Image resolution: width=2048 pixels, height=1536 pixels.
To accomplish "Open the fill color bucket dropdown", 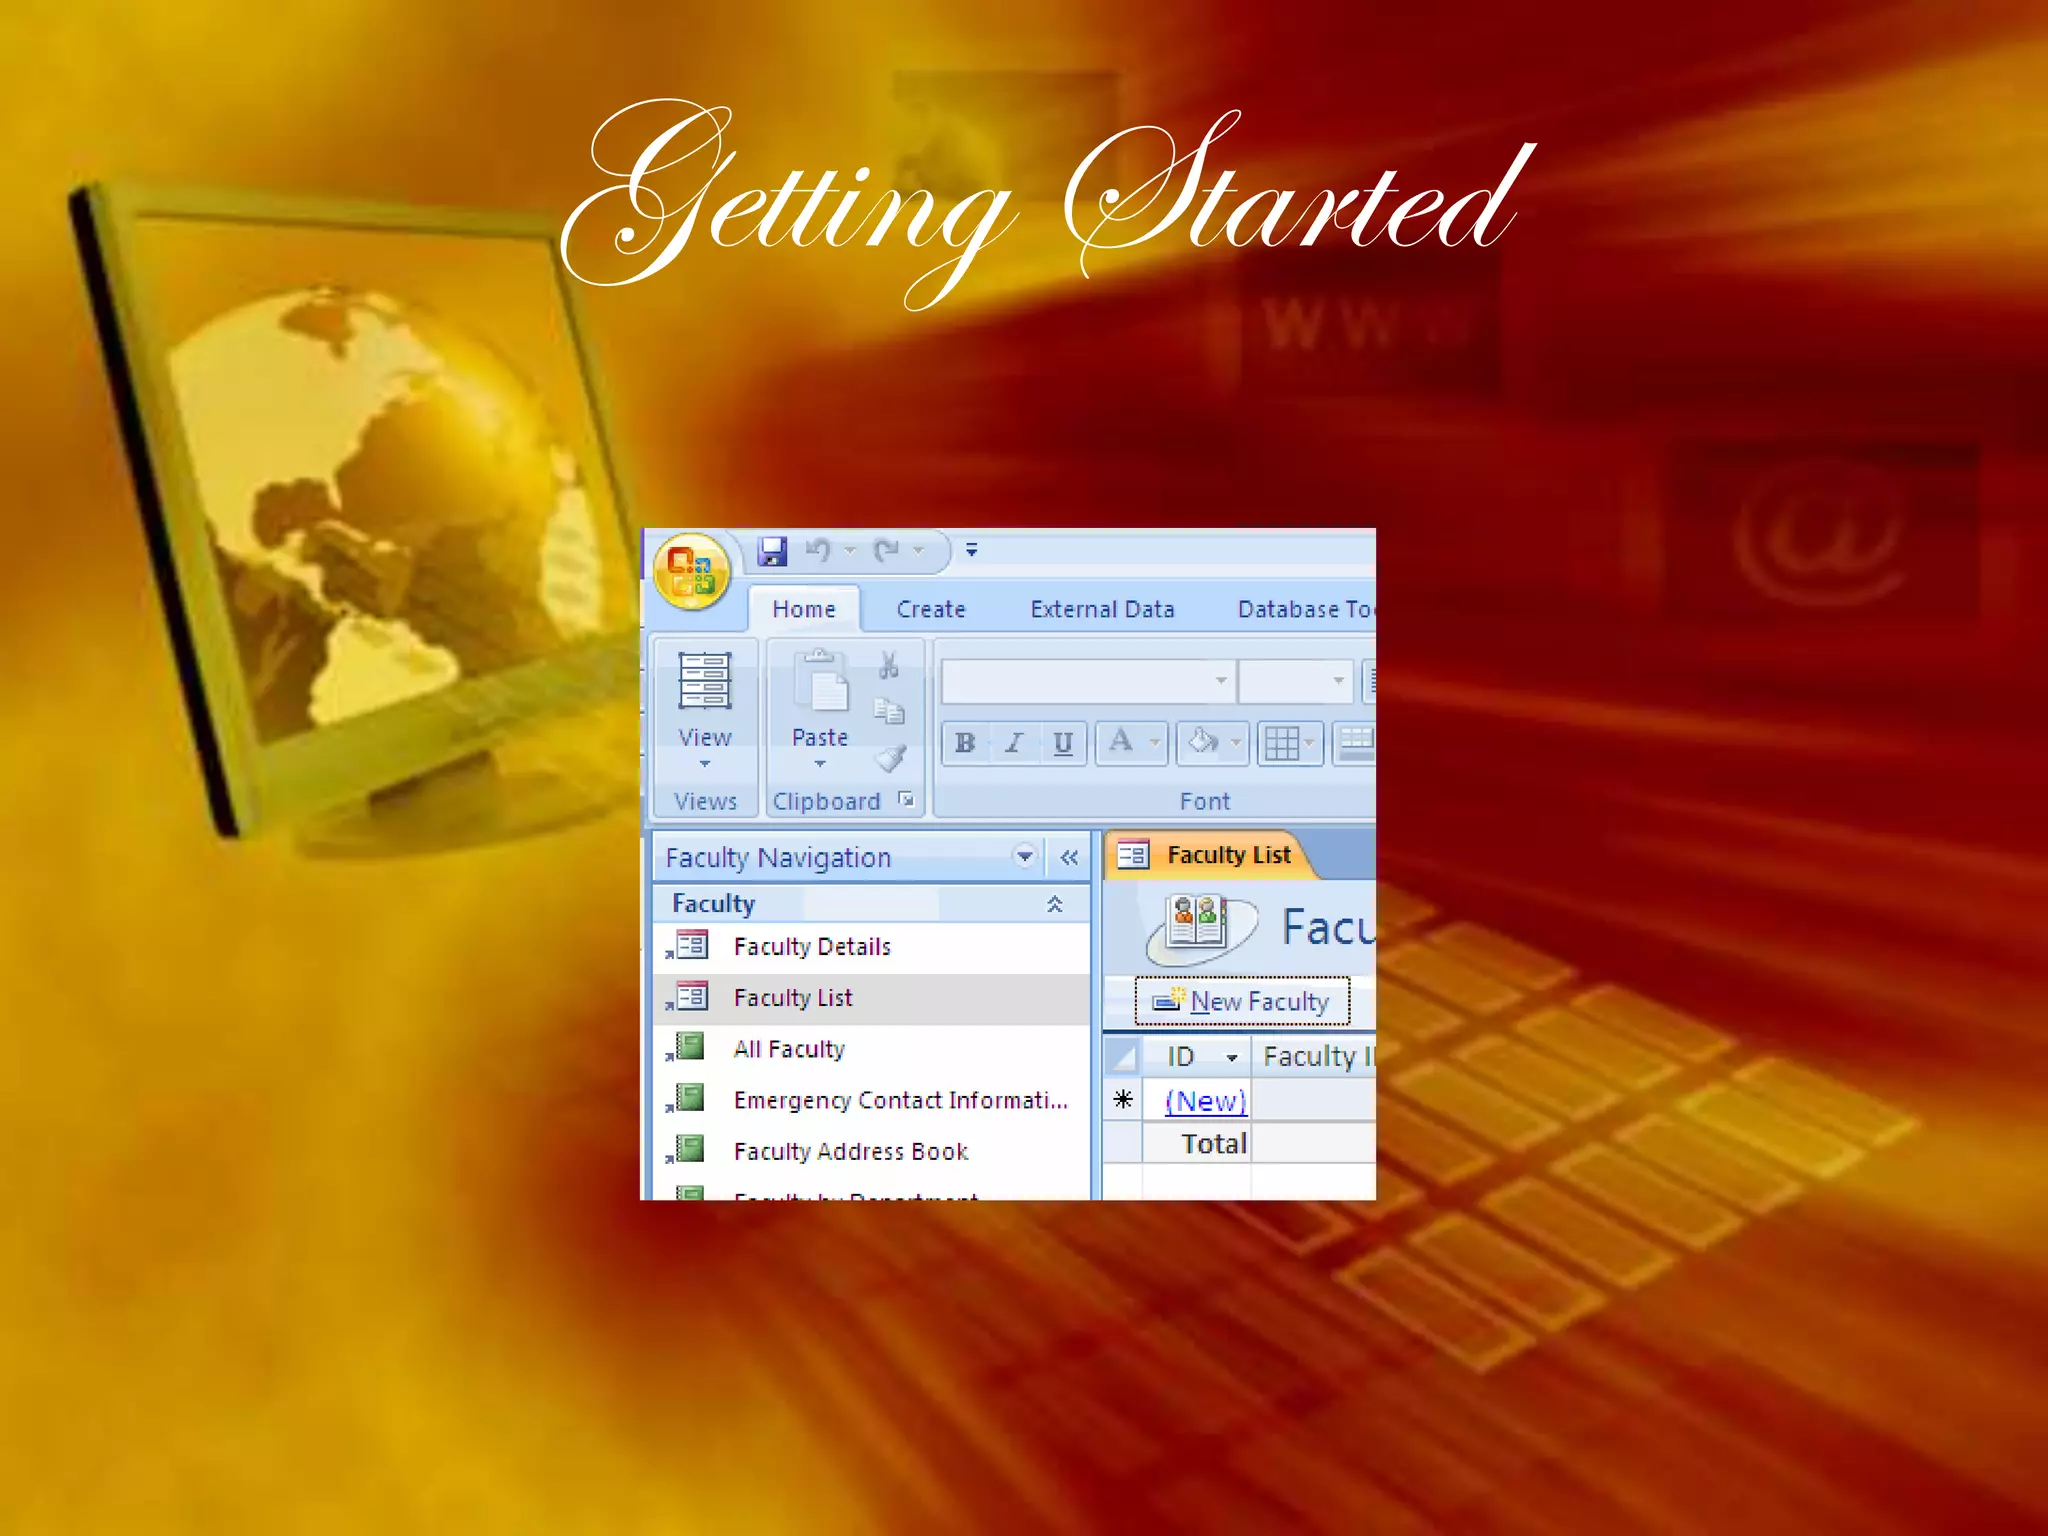I will 1236,743.
